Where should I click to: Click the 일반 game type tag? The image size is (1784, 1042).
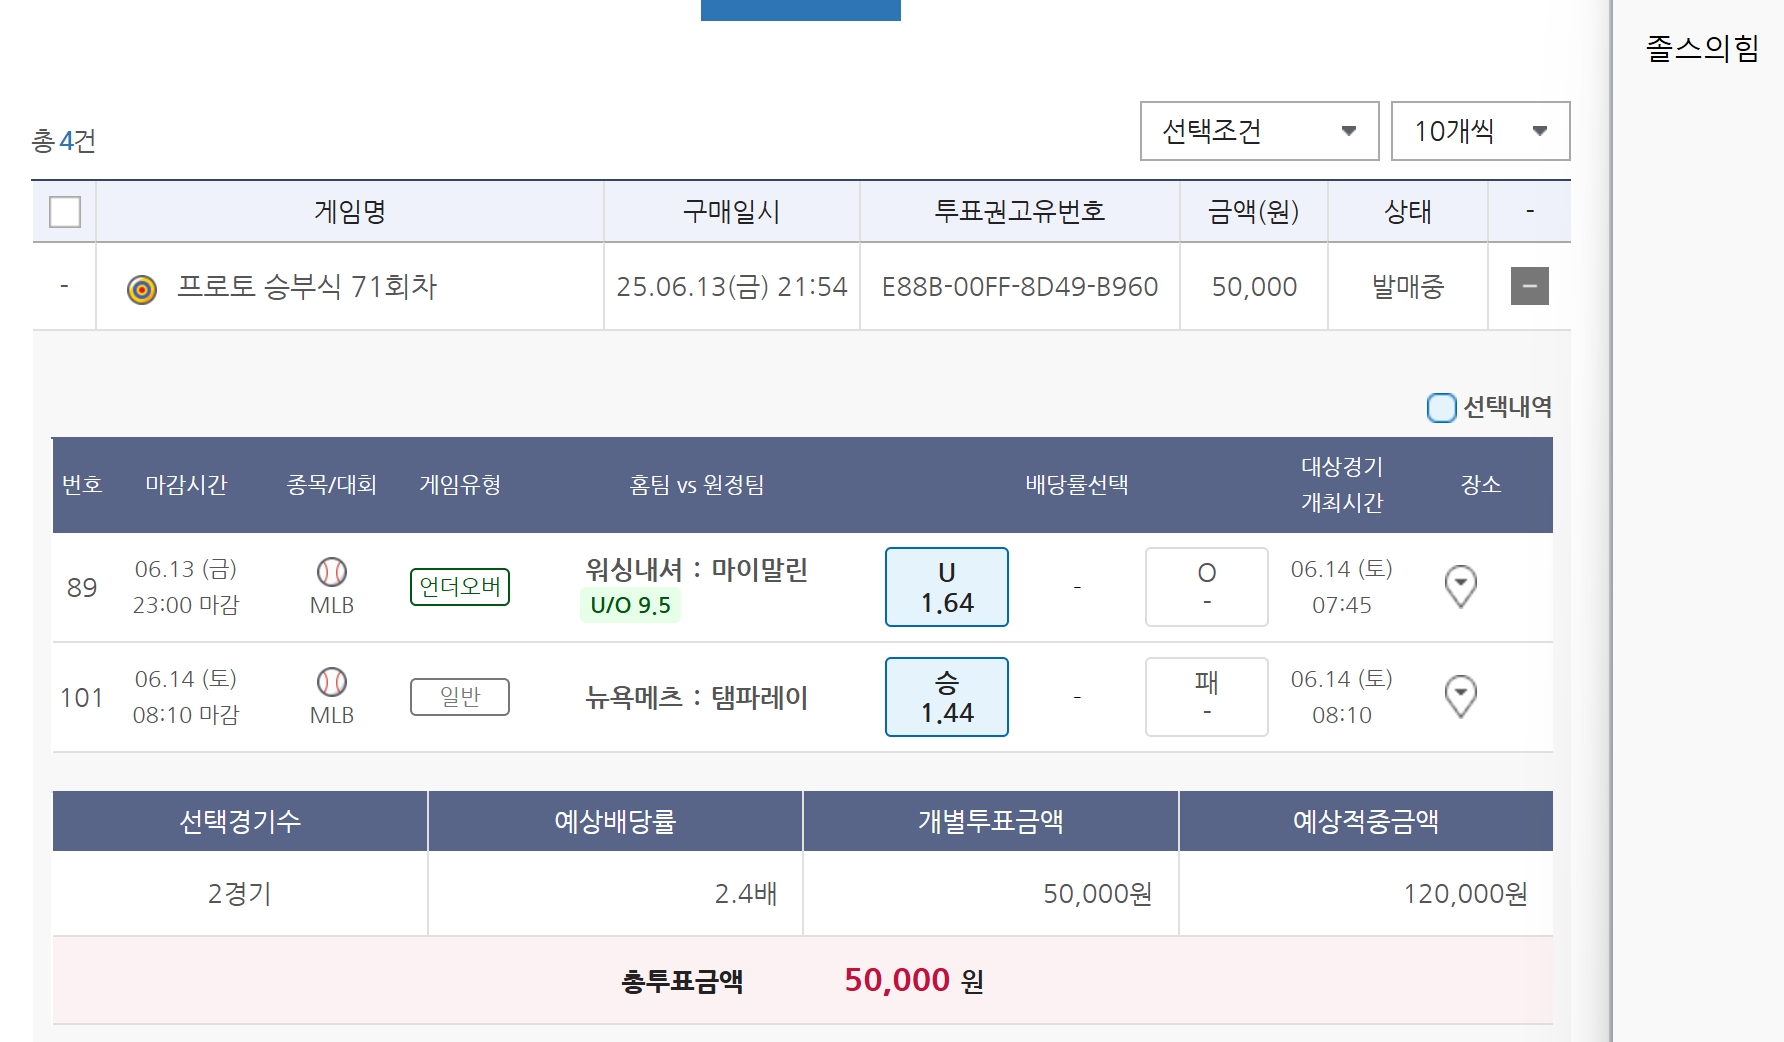[460, 697]
